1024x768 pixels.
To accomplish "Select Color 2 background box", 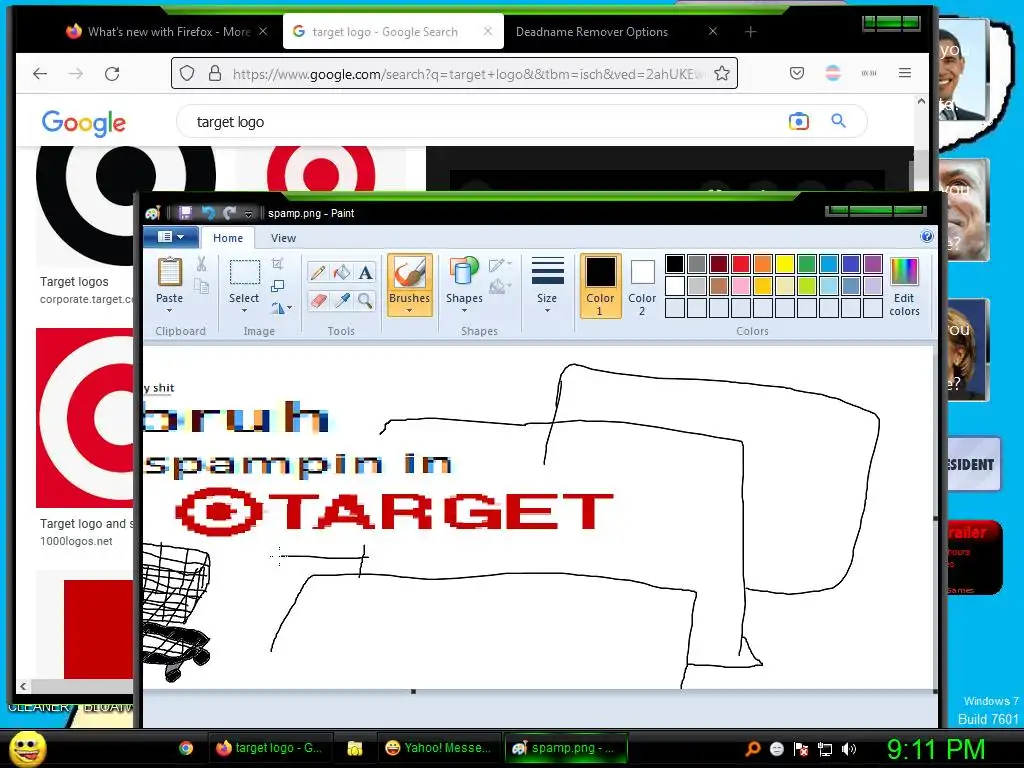I will tap(642, 286).
